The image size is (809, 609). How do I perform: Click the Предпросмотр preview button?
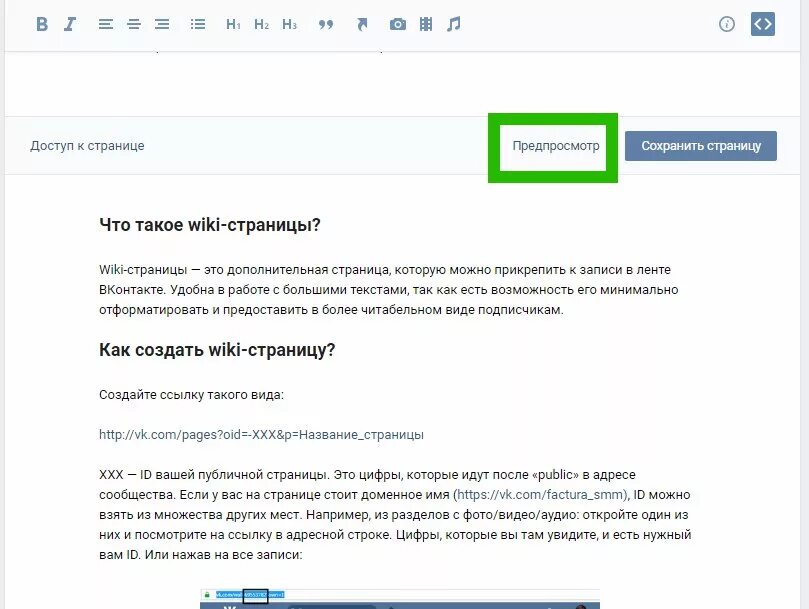click(556, 146)
